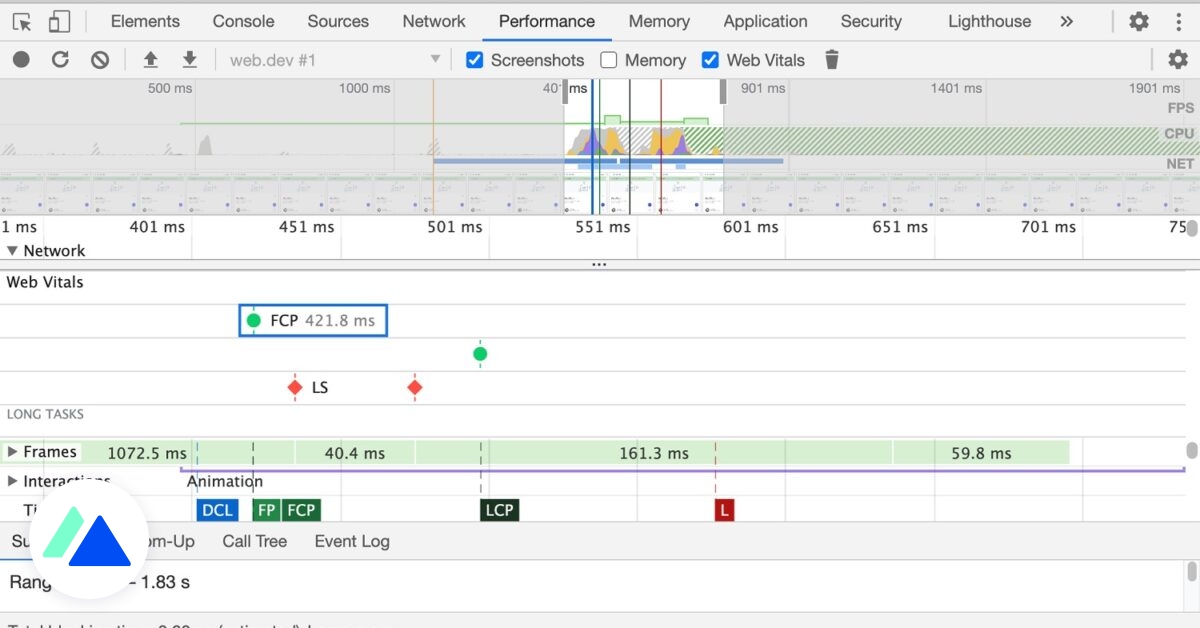Clear the current recording with the block icon
This screenshot has height=628, width=1200.
pyautogui.click(x=99, y=59)
